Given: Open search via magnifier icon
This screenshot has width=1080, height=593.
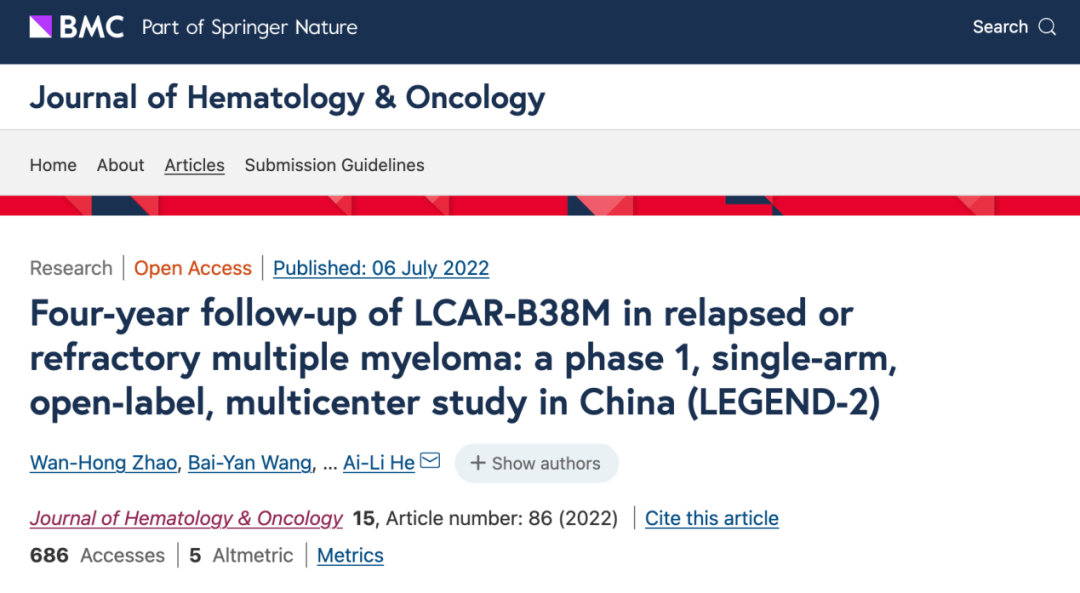Looking at the screenshot, I should point(1047,27).
